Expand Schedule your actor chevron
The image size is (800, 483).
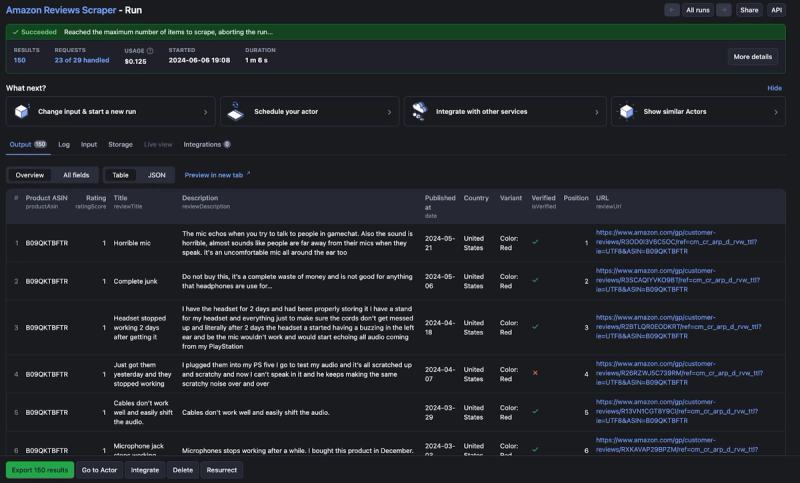[x=389, y=112]
